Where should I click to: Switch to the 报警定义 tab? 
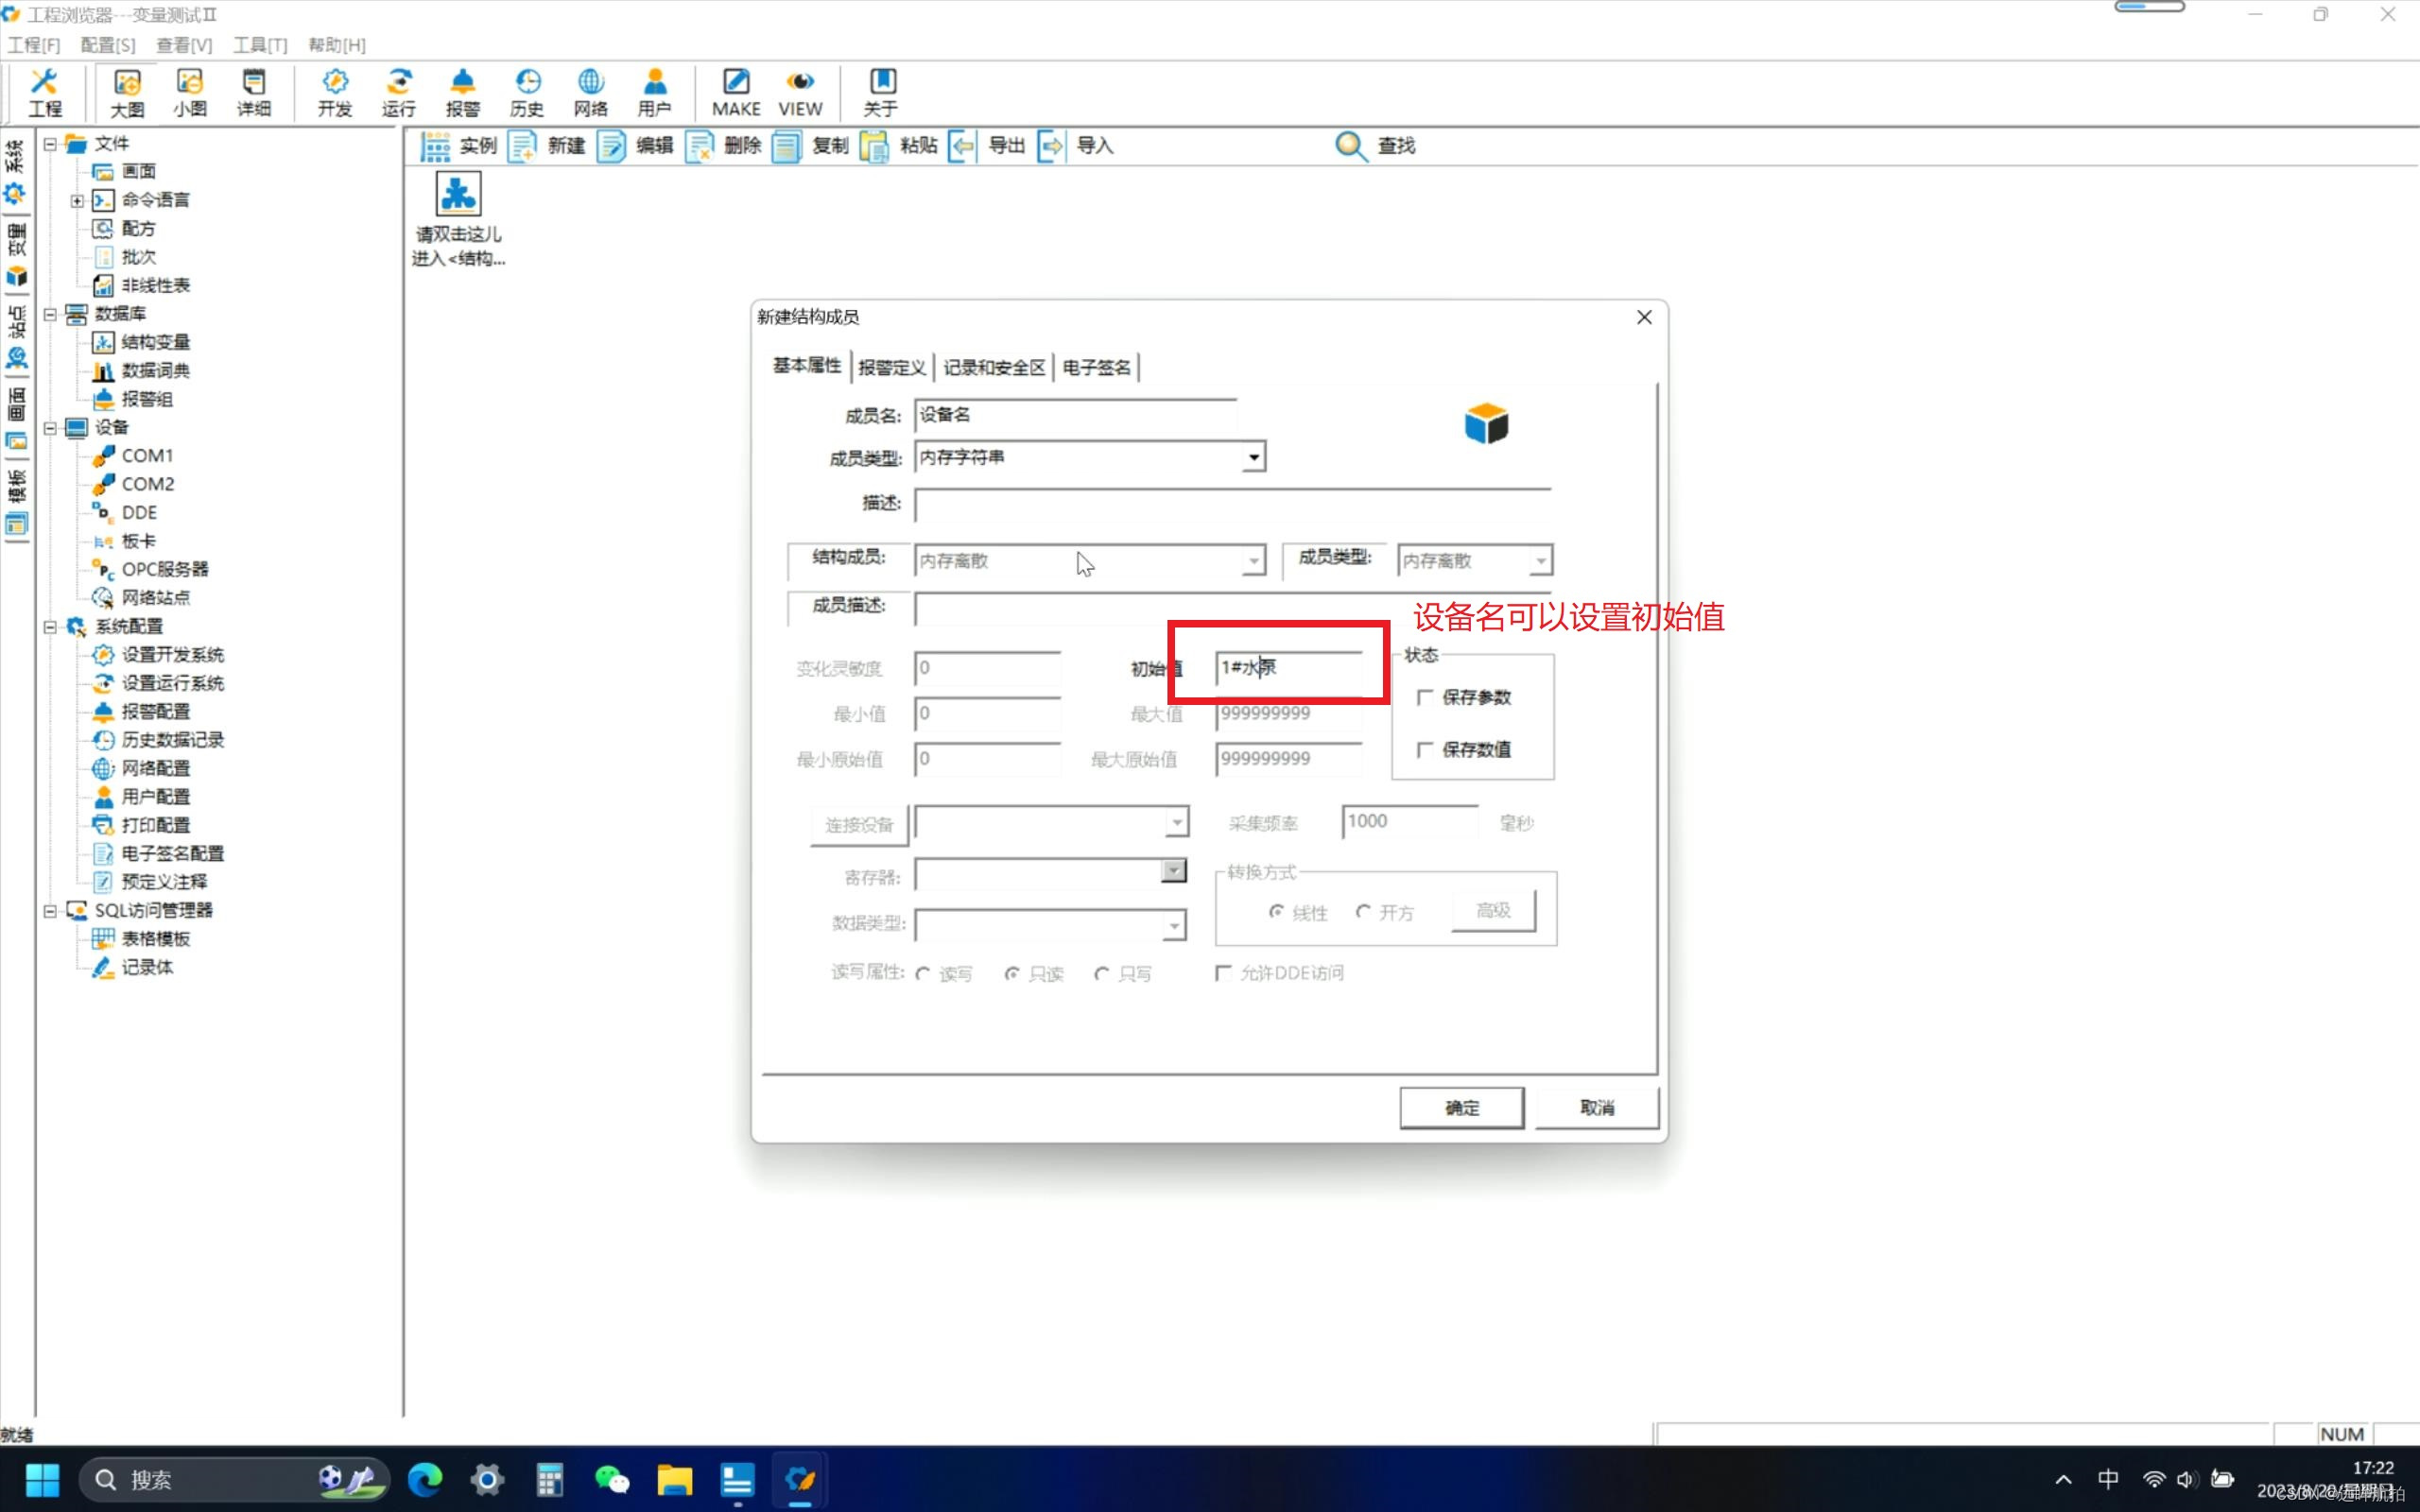(891, 368)
